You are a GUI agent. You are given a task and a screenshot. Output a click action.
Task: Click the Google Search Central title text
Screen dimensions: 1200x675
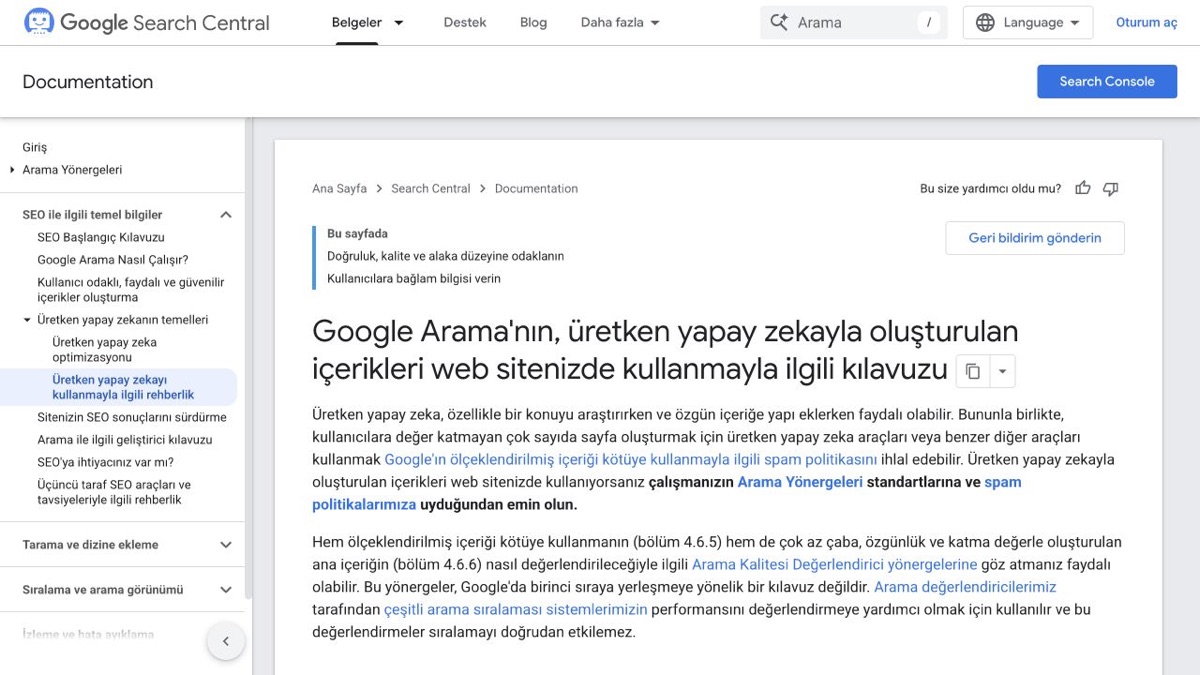165,22
